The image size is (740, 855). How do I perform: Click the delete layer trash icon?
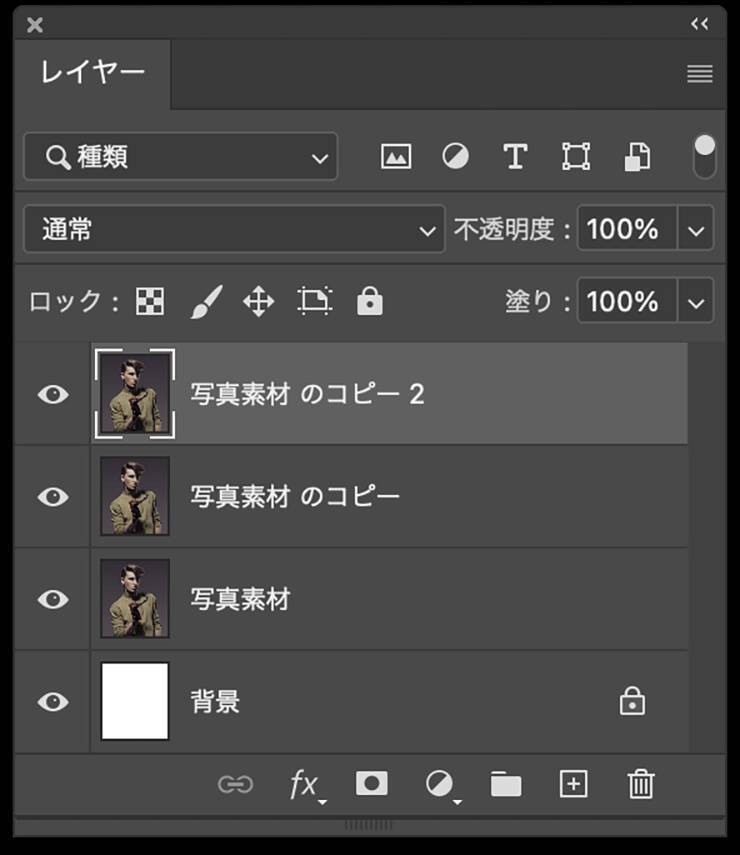(x=640, y=784)
